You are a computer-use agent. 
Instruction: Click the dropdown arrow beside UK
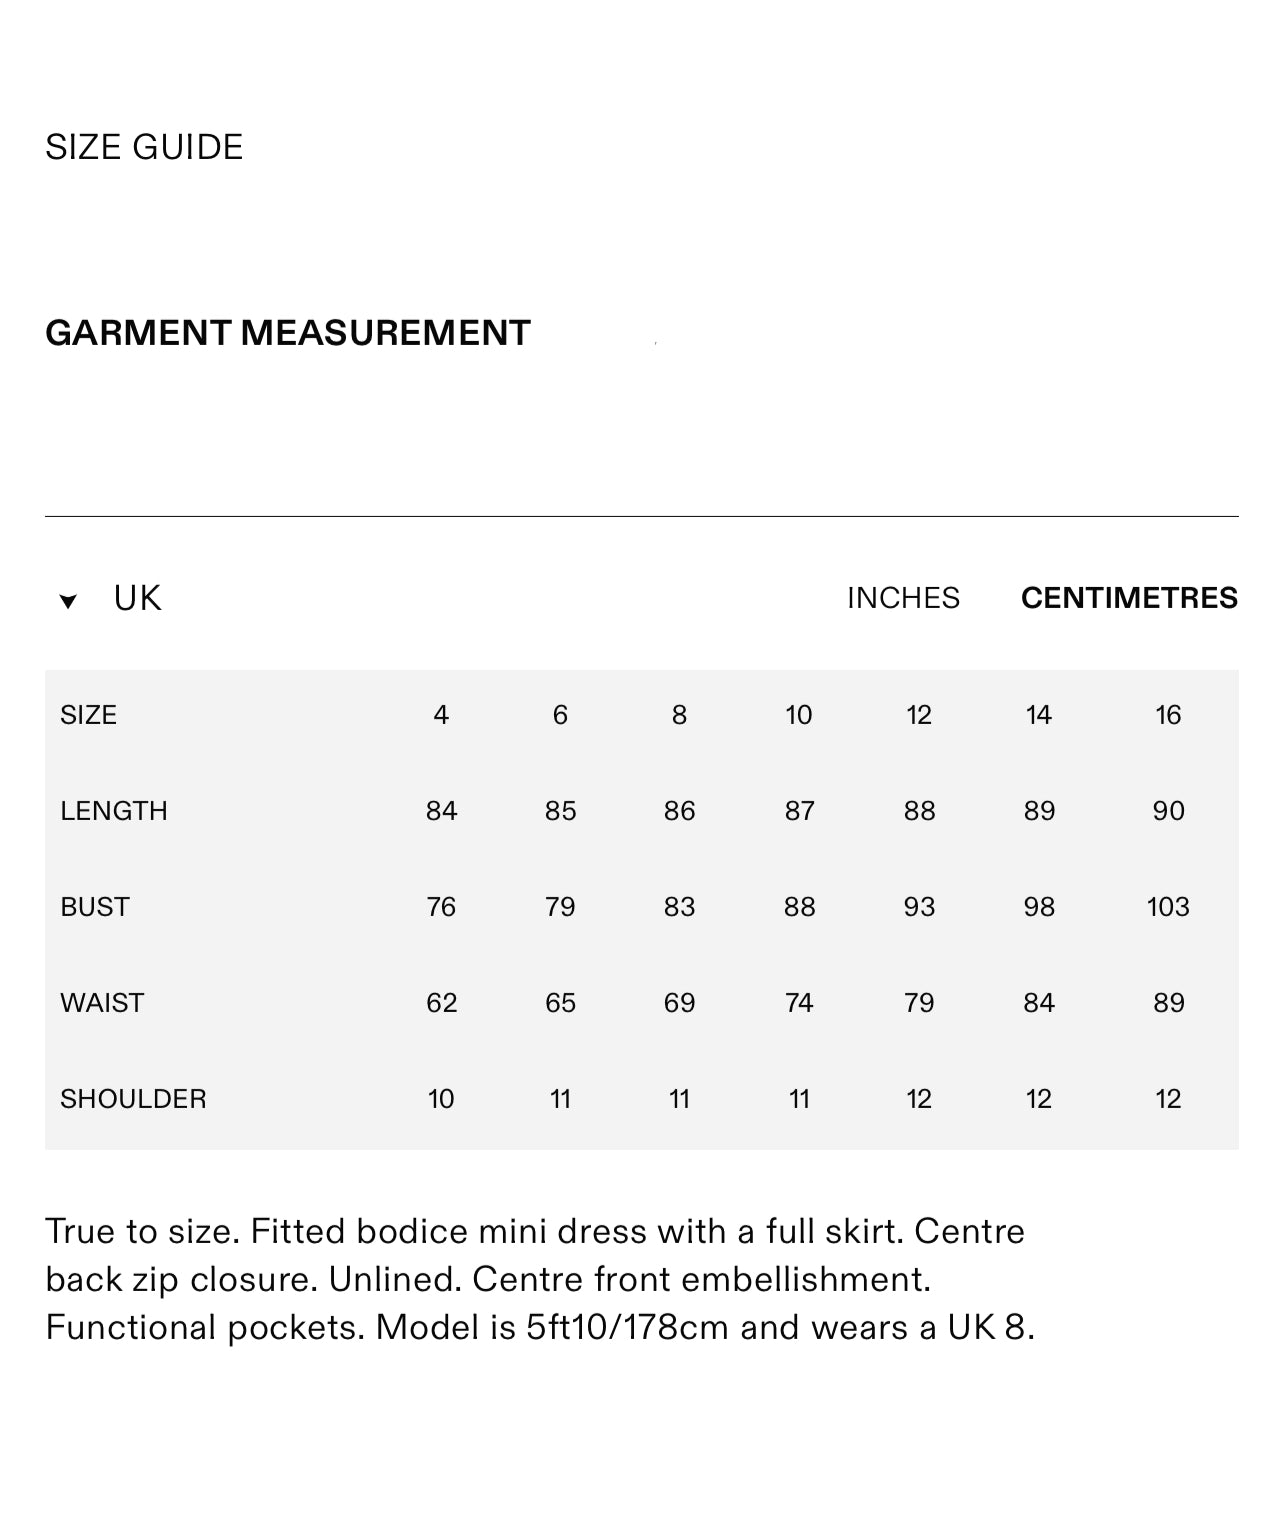[x=68, y=601]
